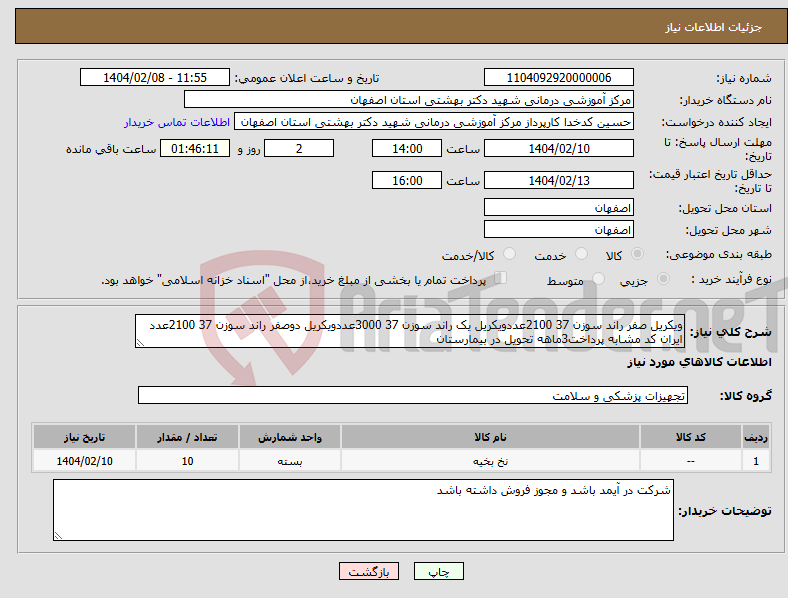Click the نوع فرآیند خرید label
788x598 pixels.
tap(732, 279)
